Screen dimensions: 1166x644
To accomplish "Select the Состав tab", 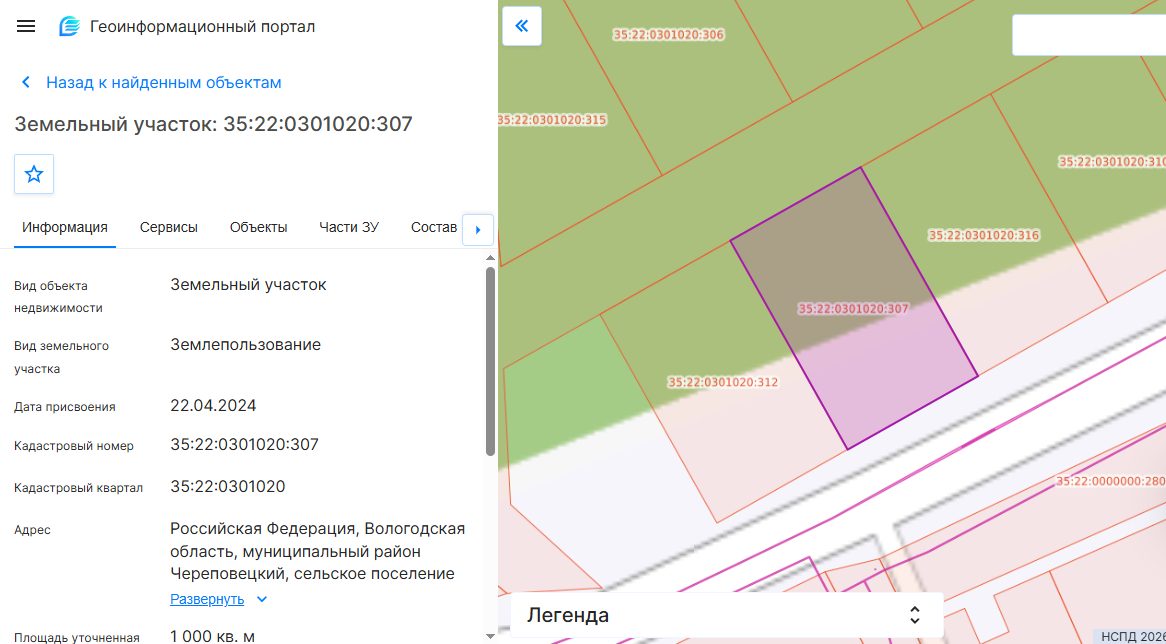I will click(x=434, y=228).
